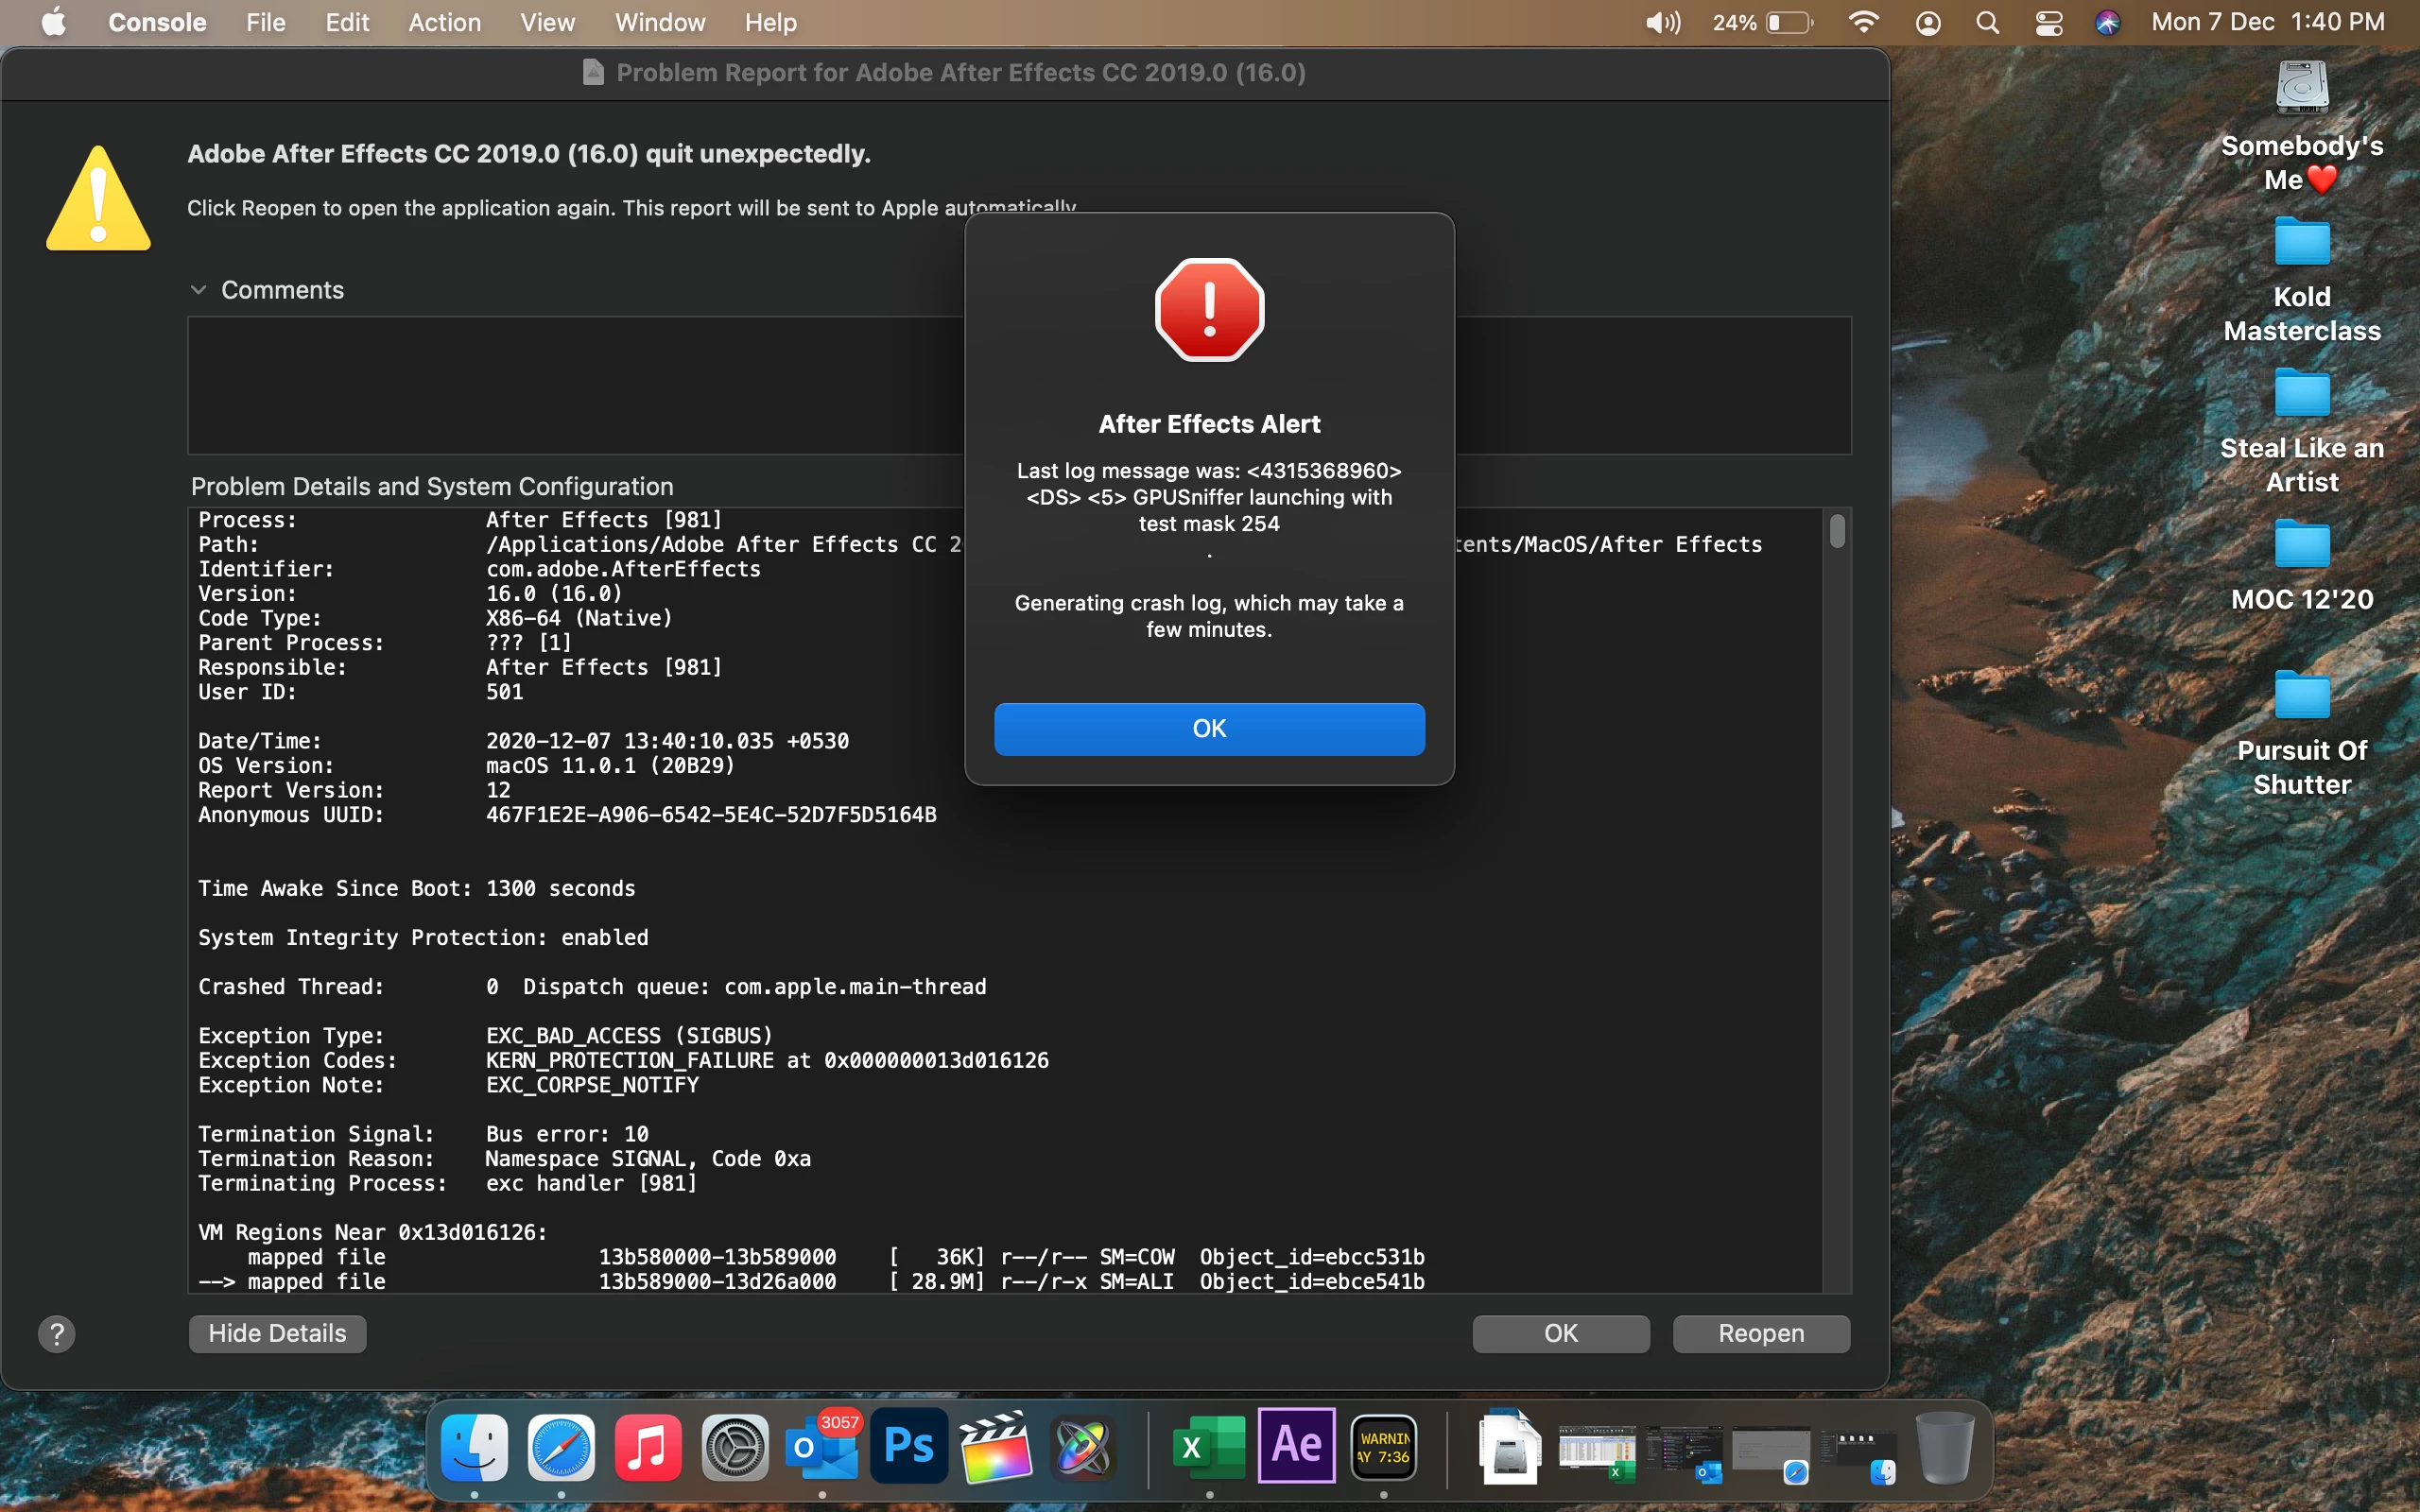This screenshot has height=1512, width=2420.
Task: Click the problem details scrollbar thumb
Action: pyautogui.click(x=1837, y=530)
